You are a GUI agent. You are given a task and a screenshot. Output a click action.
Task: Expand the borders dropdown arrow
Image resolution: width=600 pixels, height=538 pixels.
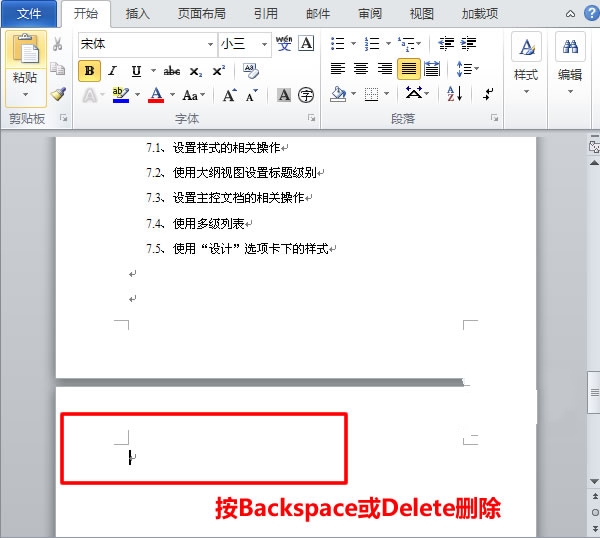click(386, 93)
